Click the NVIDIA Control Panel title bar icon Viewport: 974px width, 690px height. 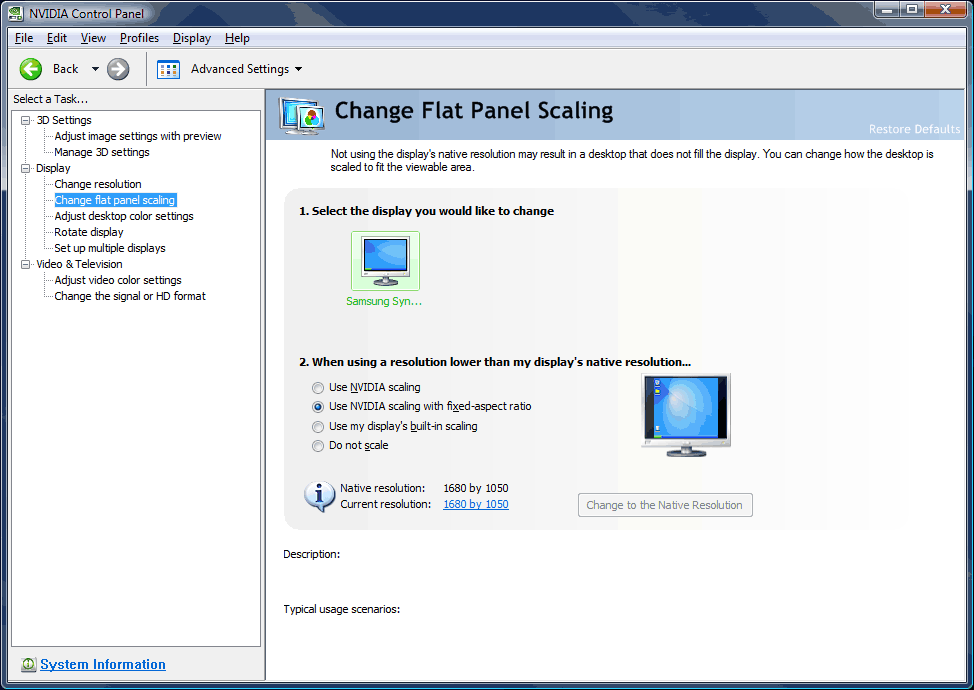(x=17, y=13)
